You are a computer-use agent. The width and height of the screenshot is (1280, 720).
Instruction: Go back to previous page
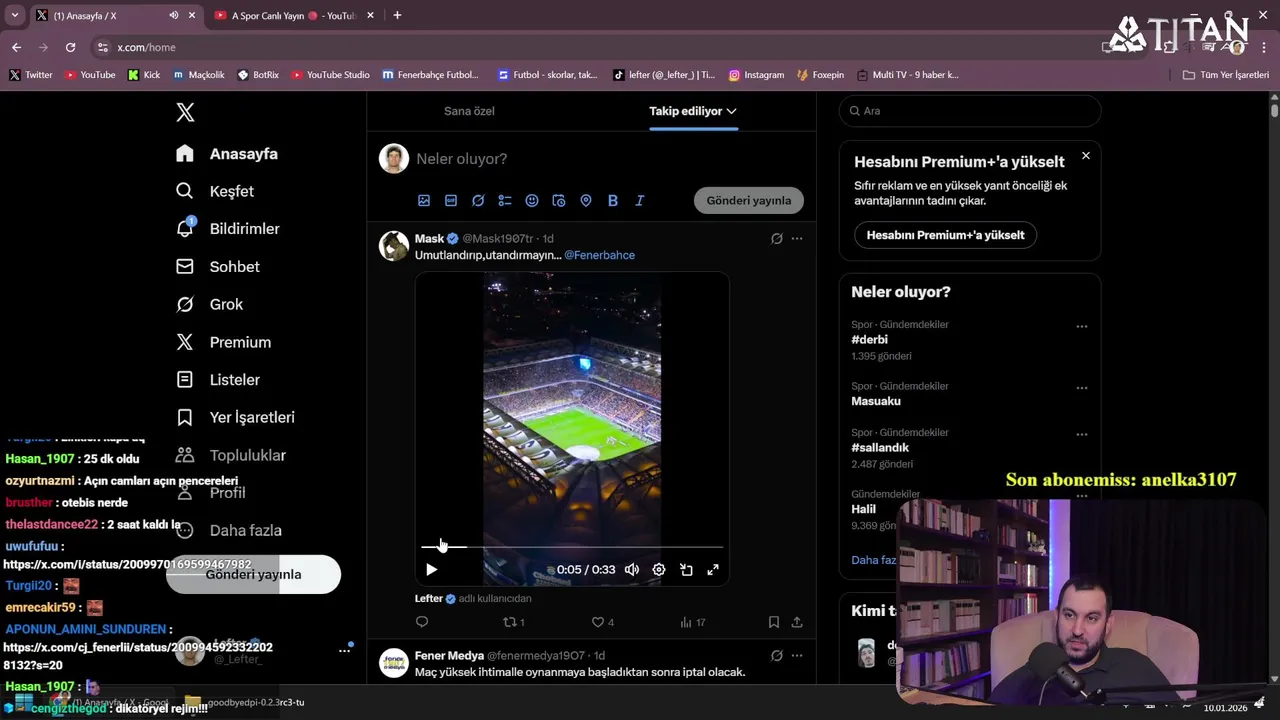pyautogui.click(x=16, y=47)
